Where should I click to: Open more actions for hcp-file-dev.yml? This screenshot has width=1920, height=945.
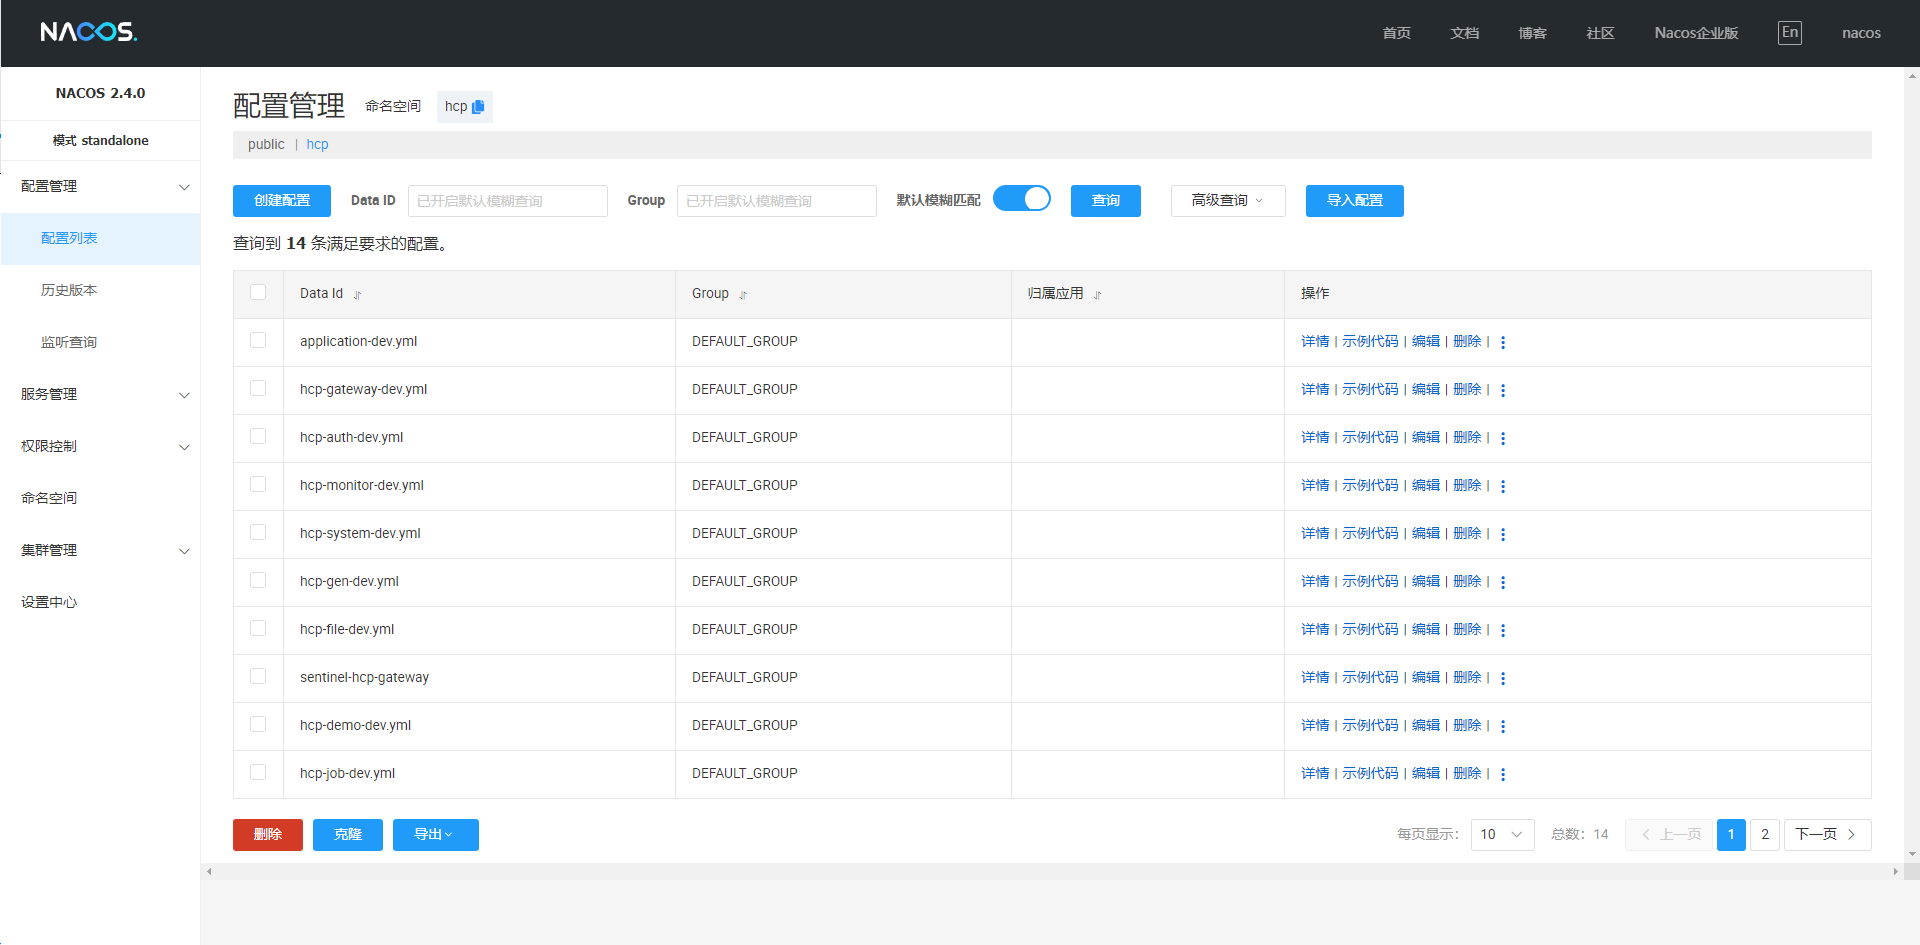pos(1503,630)
